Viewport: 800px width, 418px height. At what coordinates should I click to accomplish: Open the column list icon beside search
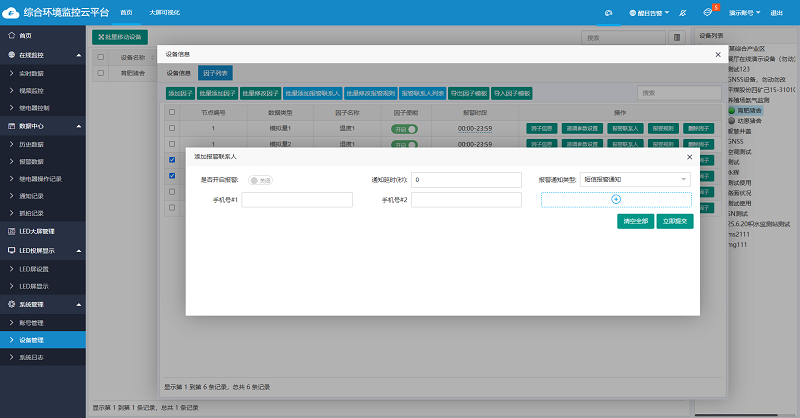tap(678, 37)
